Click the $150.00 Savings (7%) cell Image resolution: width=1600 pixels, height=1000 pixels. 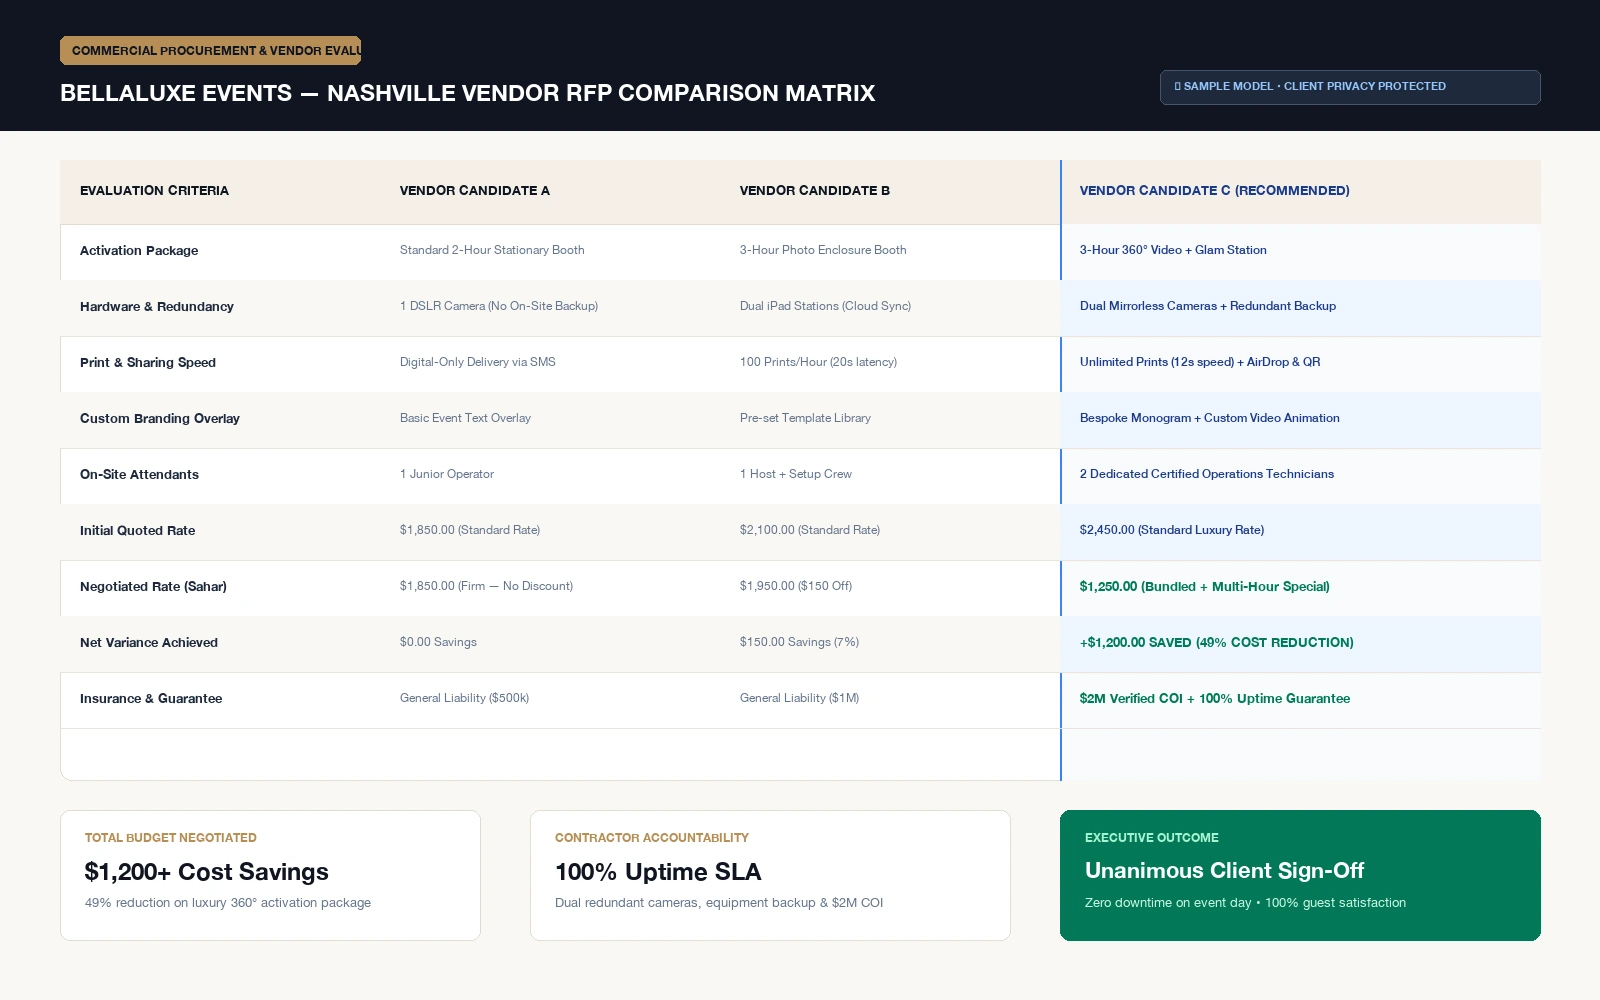(799, 642)
